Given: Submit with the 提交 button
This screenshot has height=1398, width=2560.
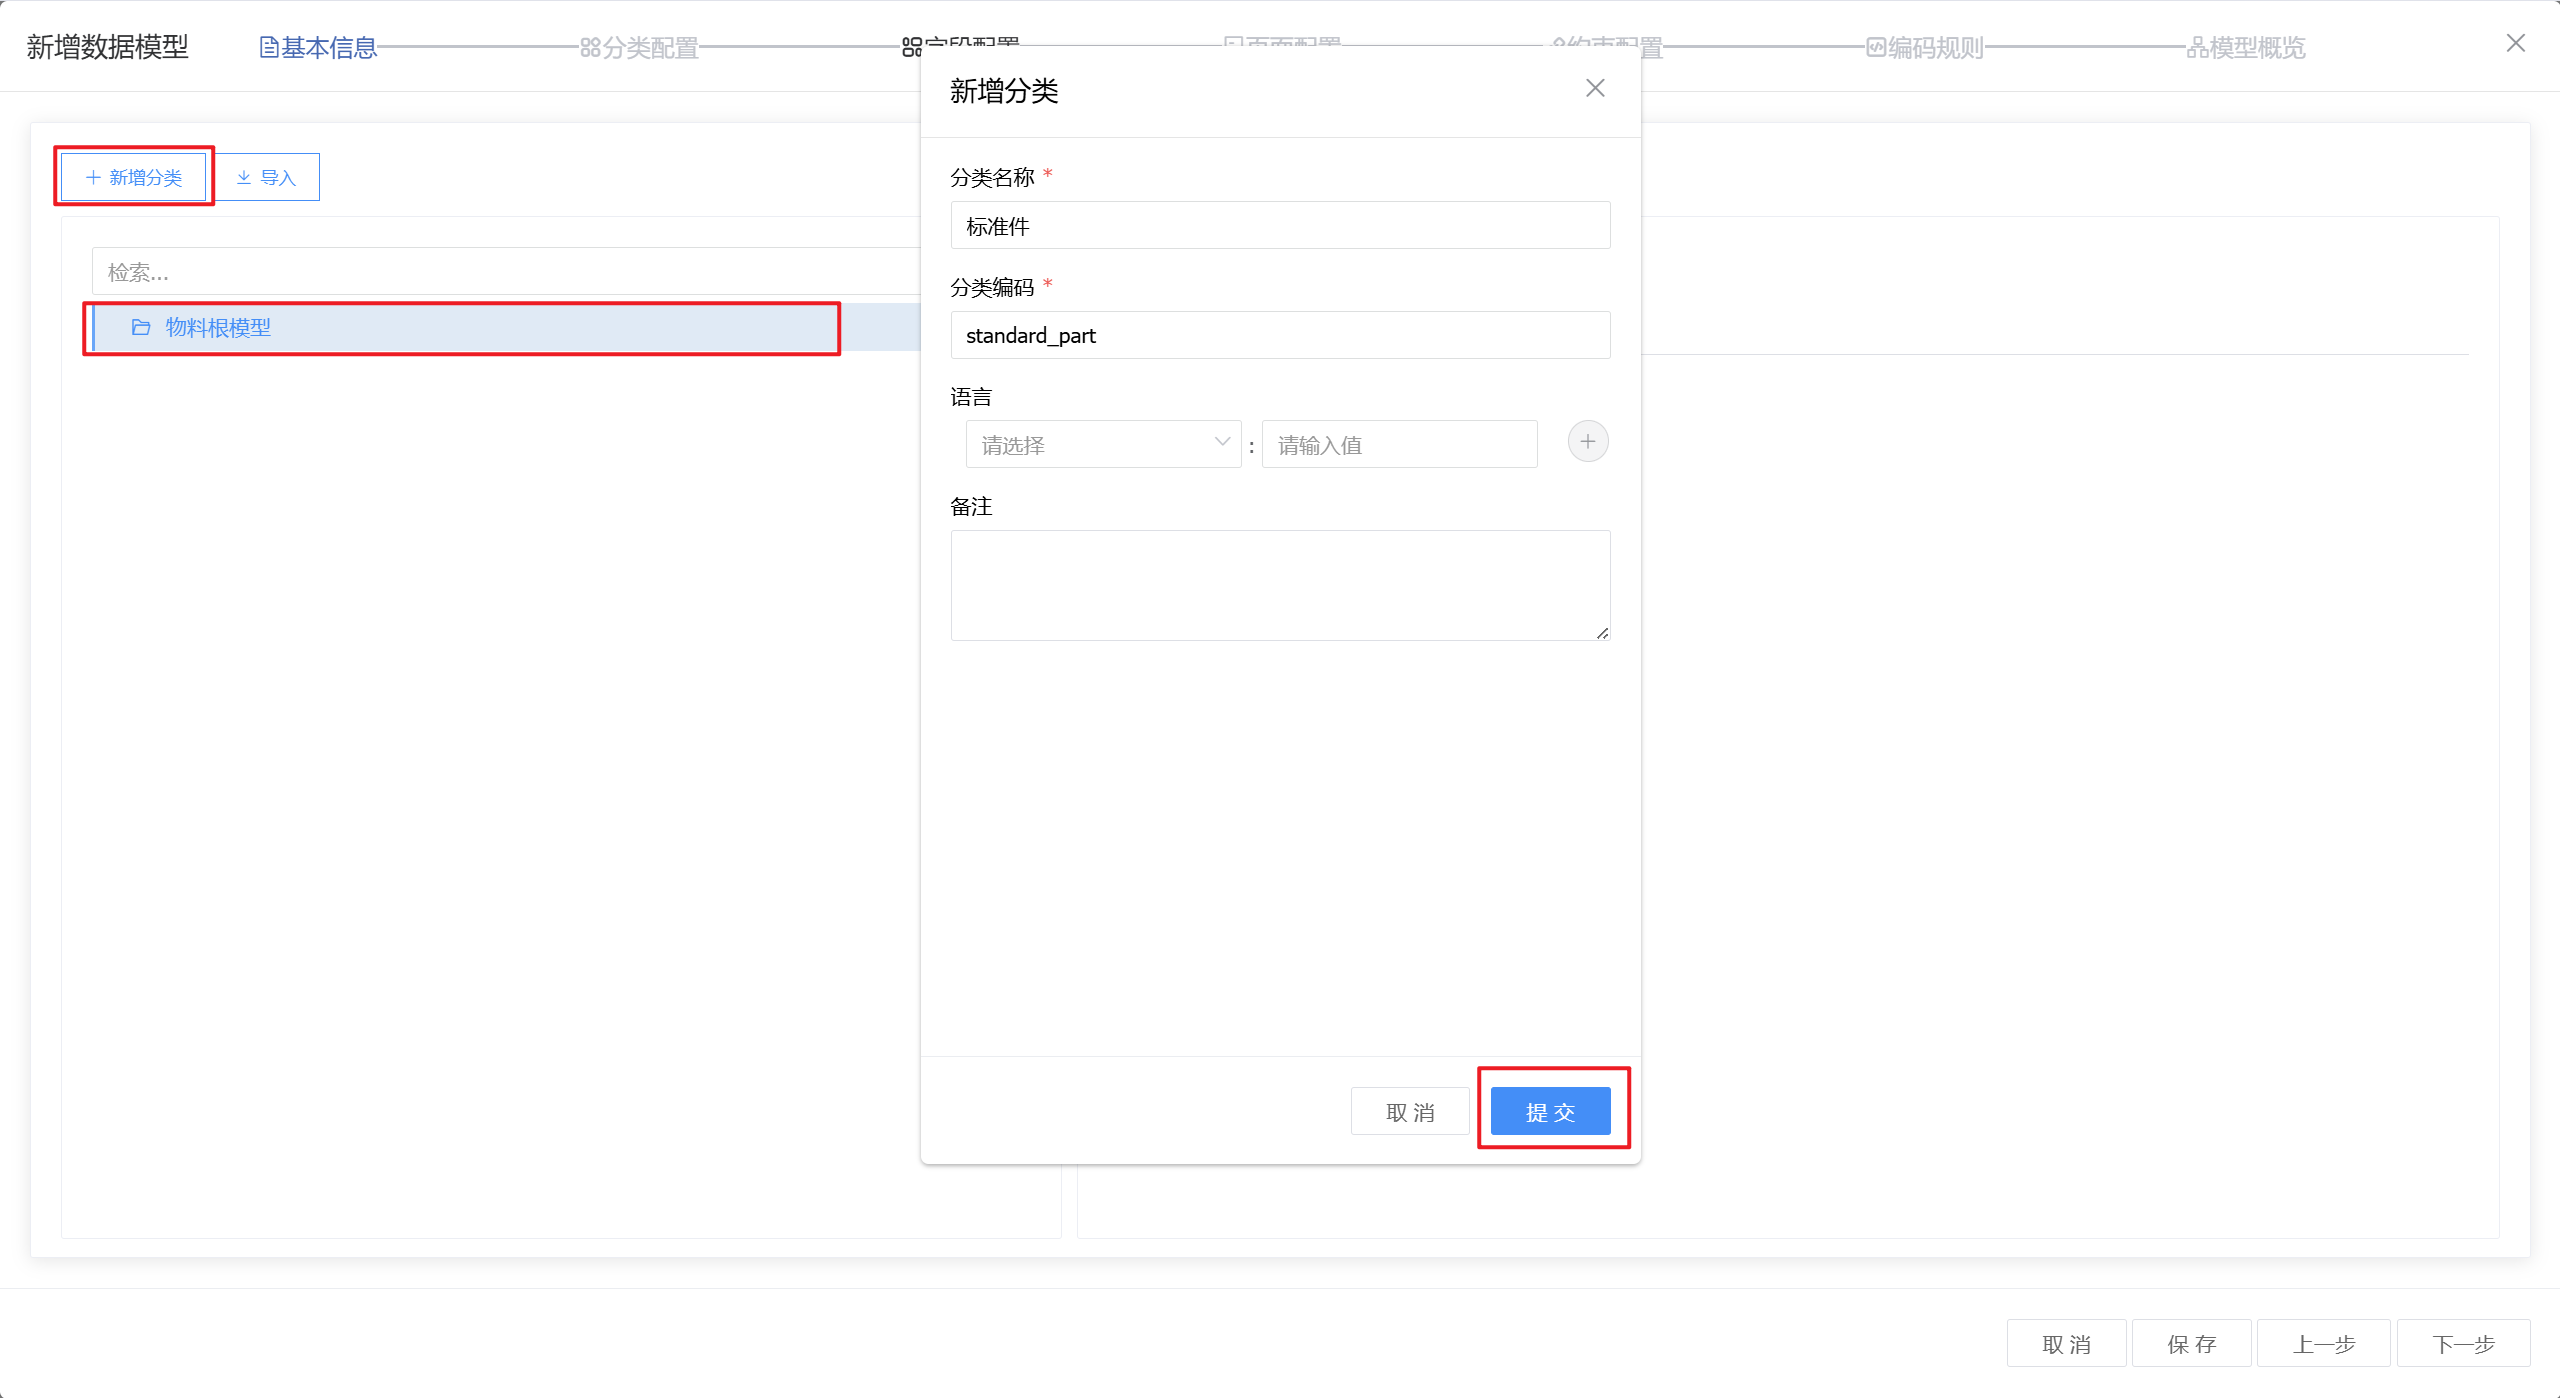Looking at the screenshot, I should tap(1550, 1111).
